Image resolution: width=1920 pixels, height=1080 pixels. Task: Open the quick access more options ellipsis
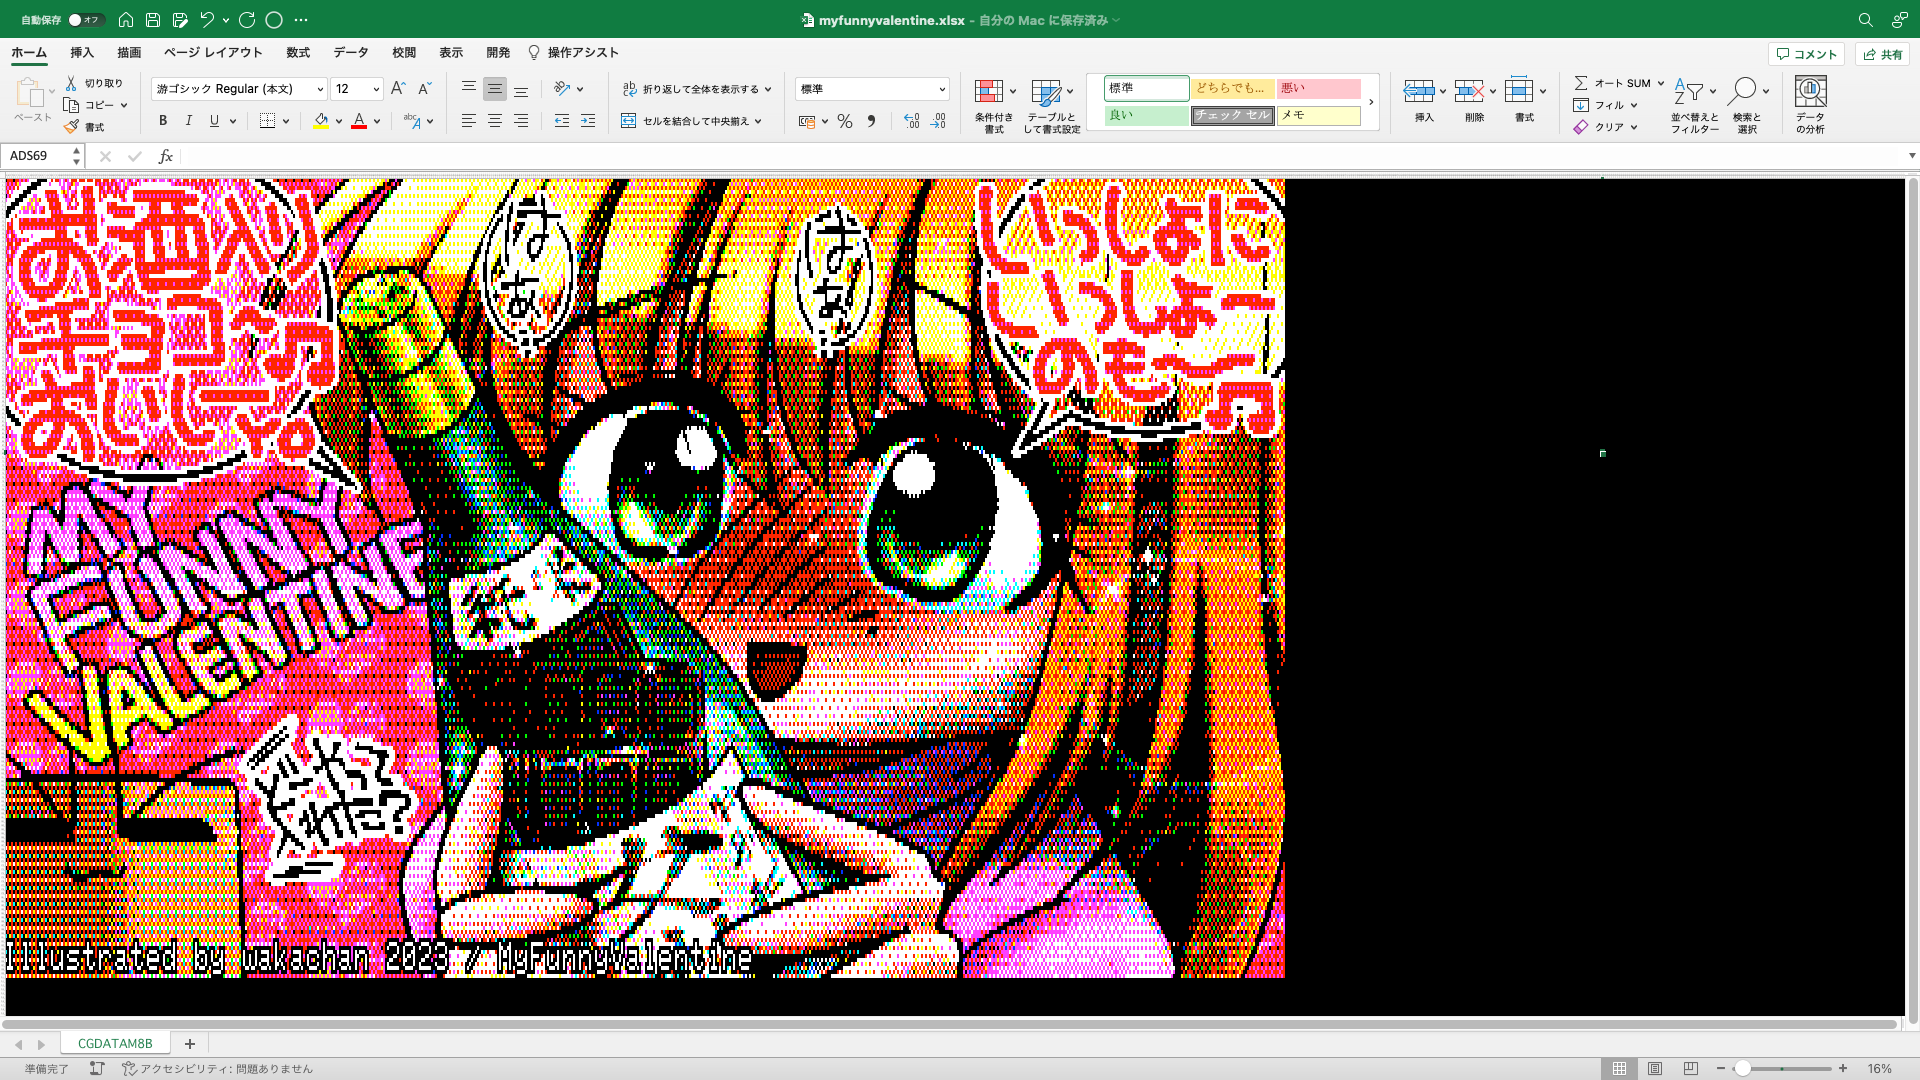click(301, 20)
